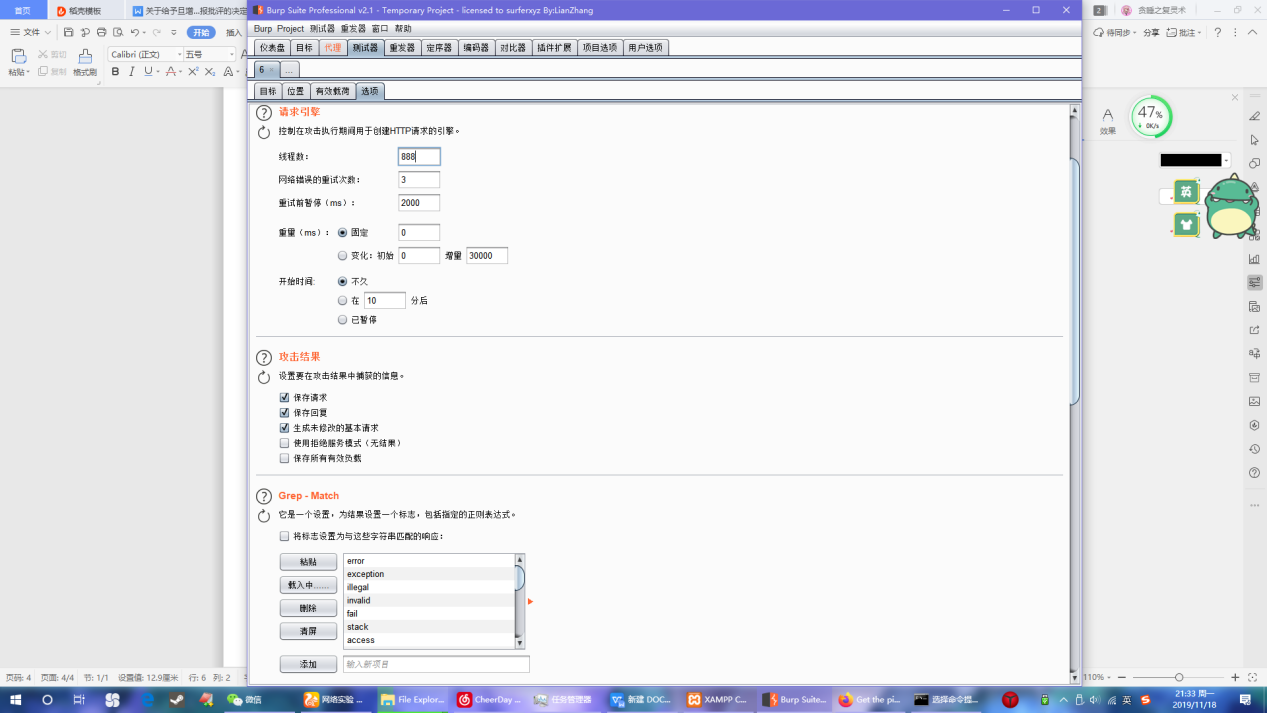Switch to the 重发器 tab
This screenshot has width=1267, height=713.
[x=402, y=47]
